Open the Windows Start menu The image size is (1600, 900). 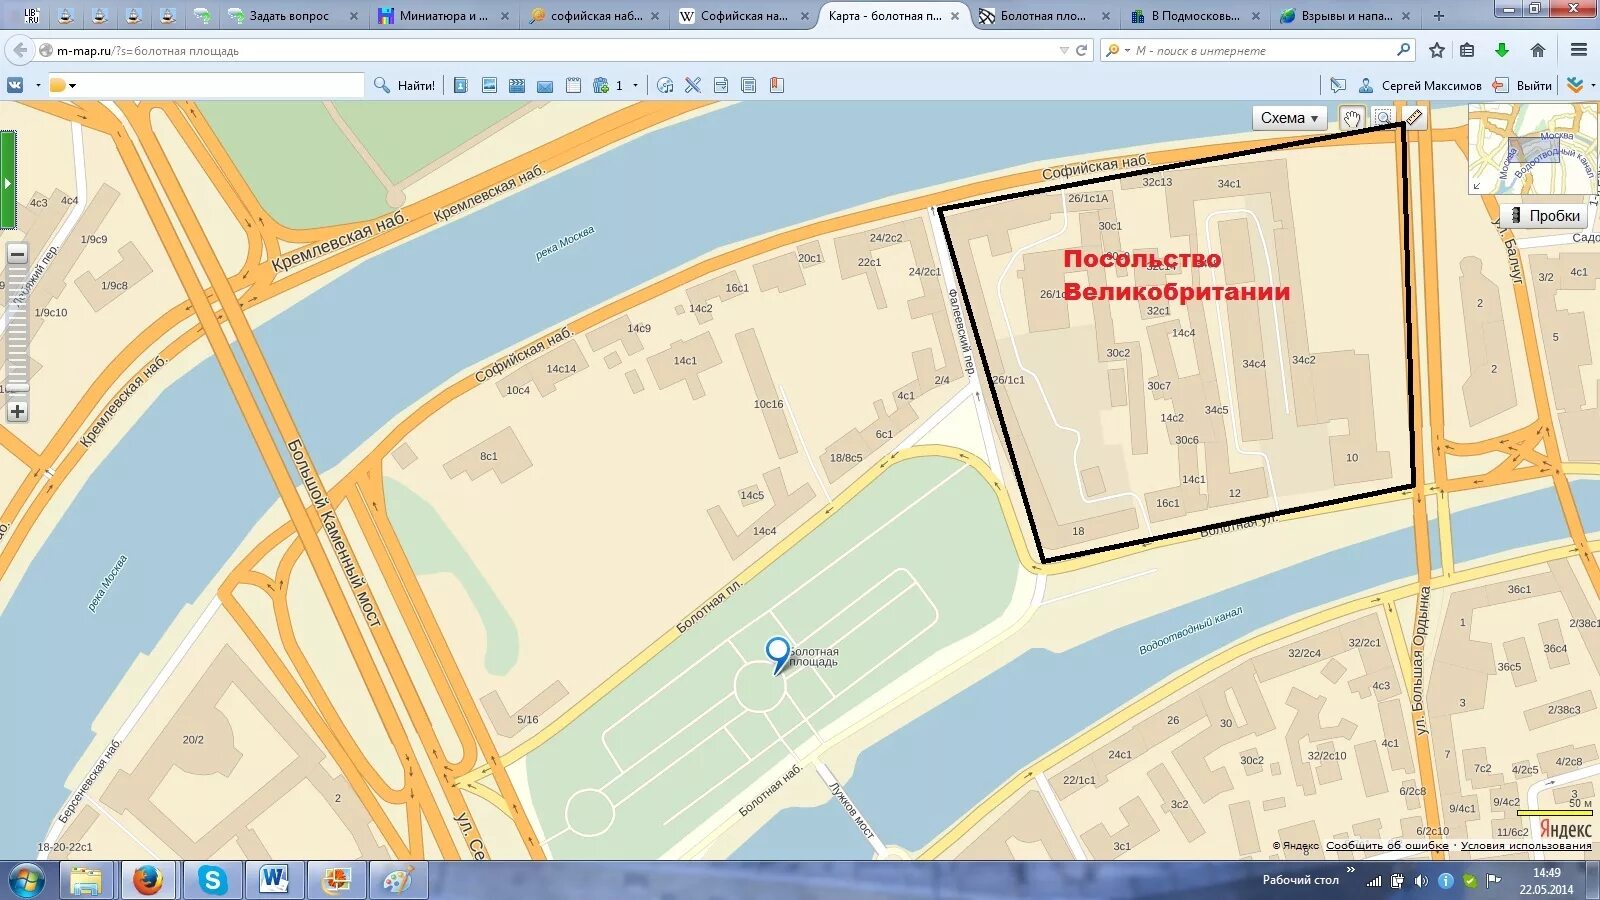click(26, 880)
